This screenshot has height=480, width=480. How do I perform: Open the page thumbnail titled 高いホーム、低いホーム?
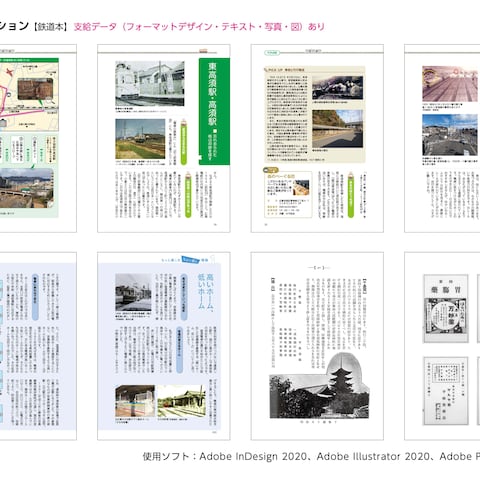point(164,346)
